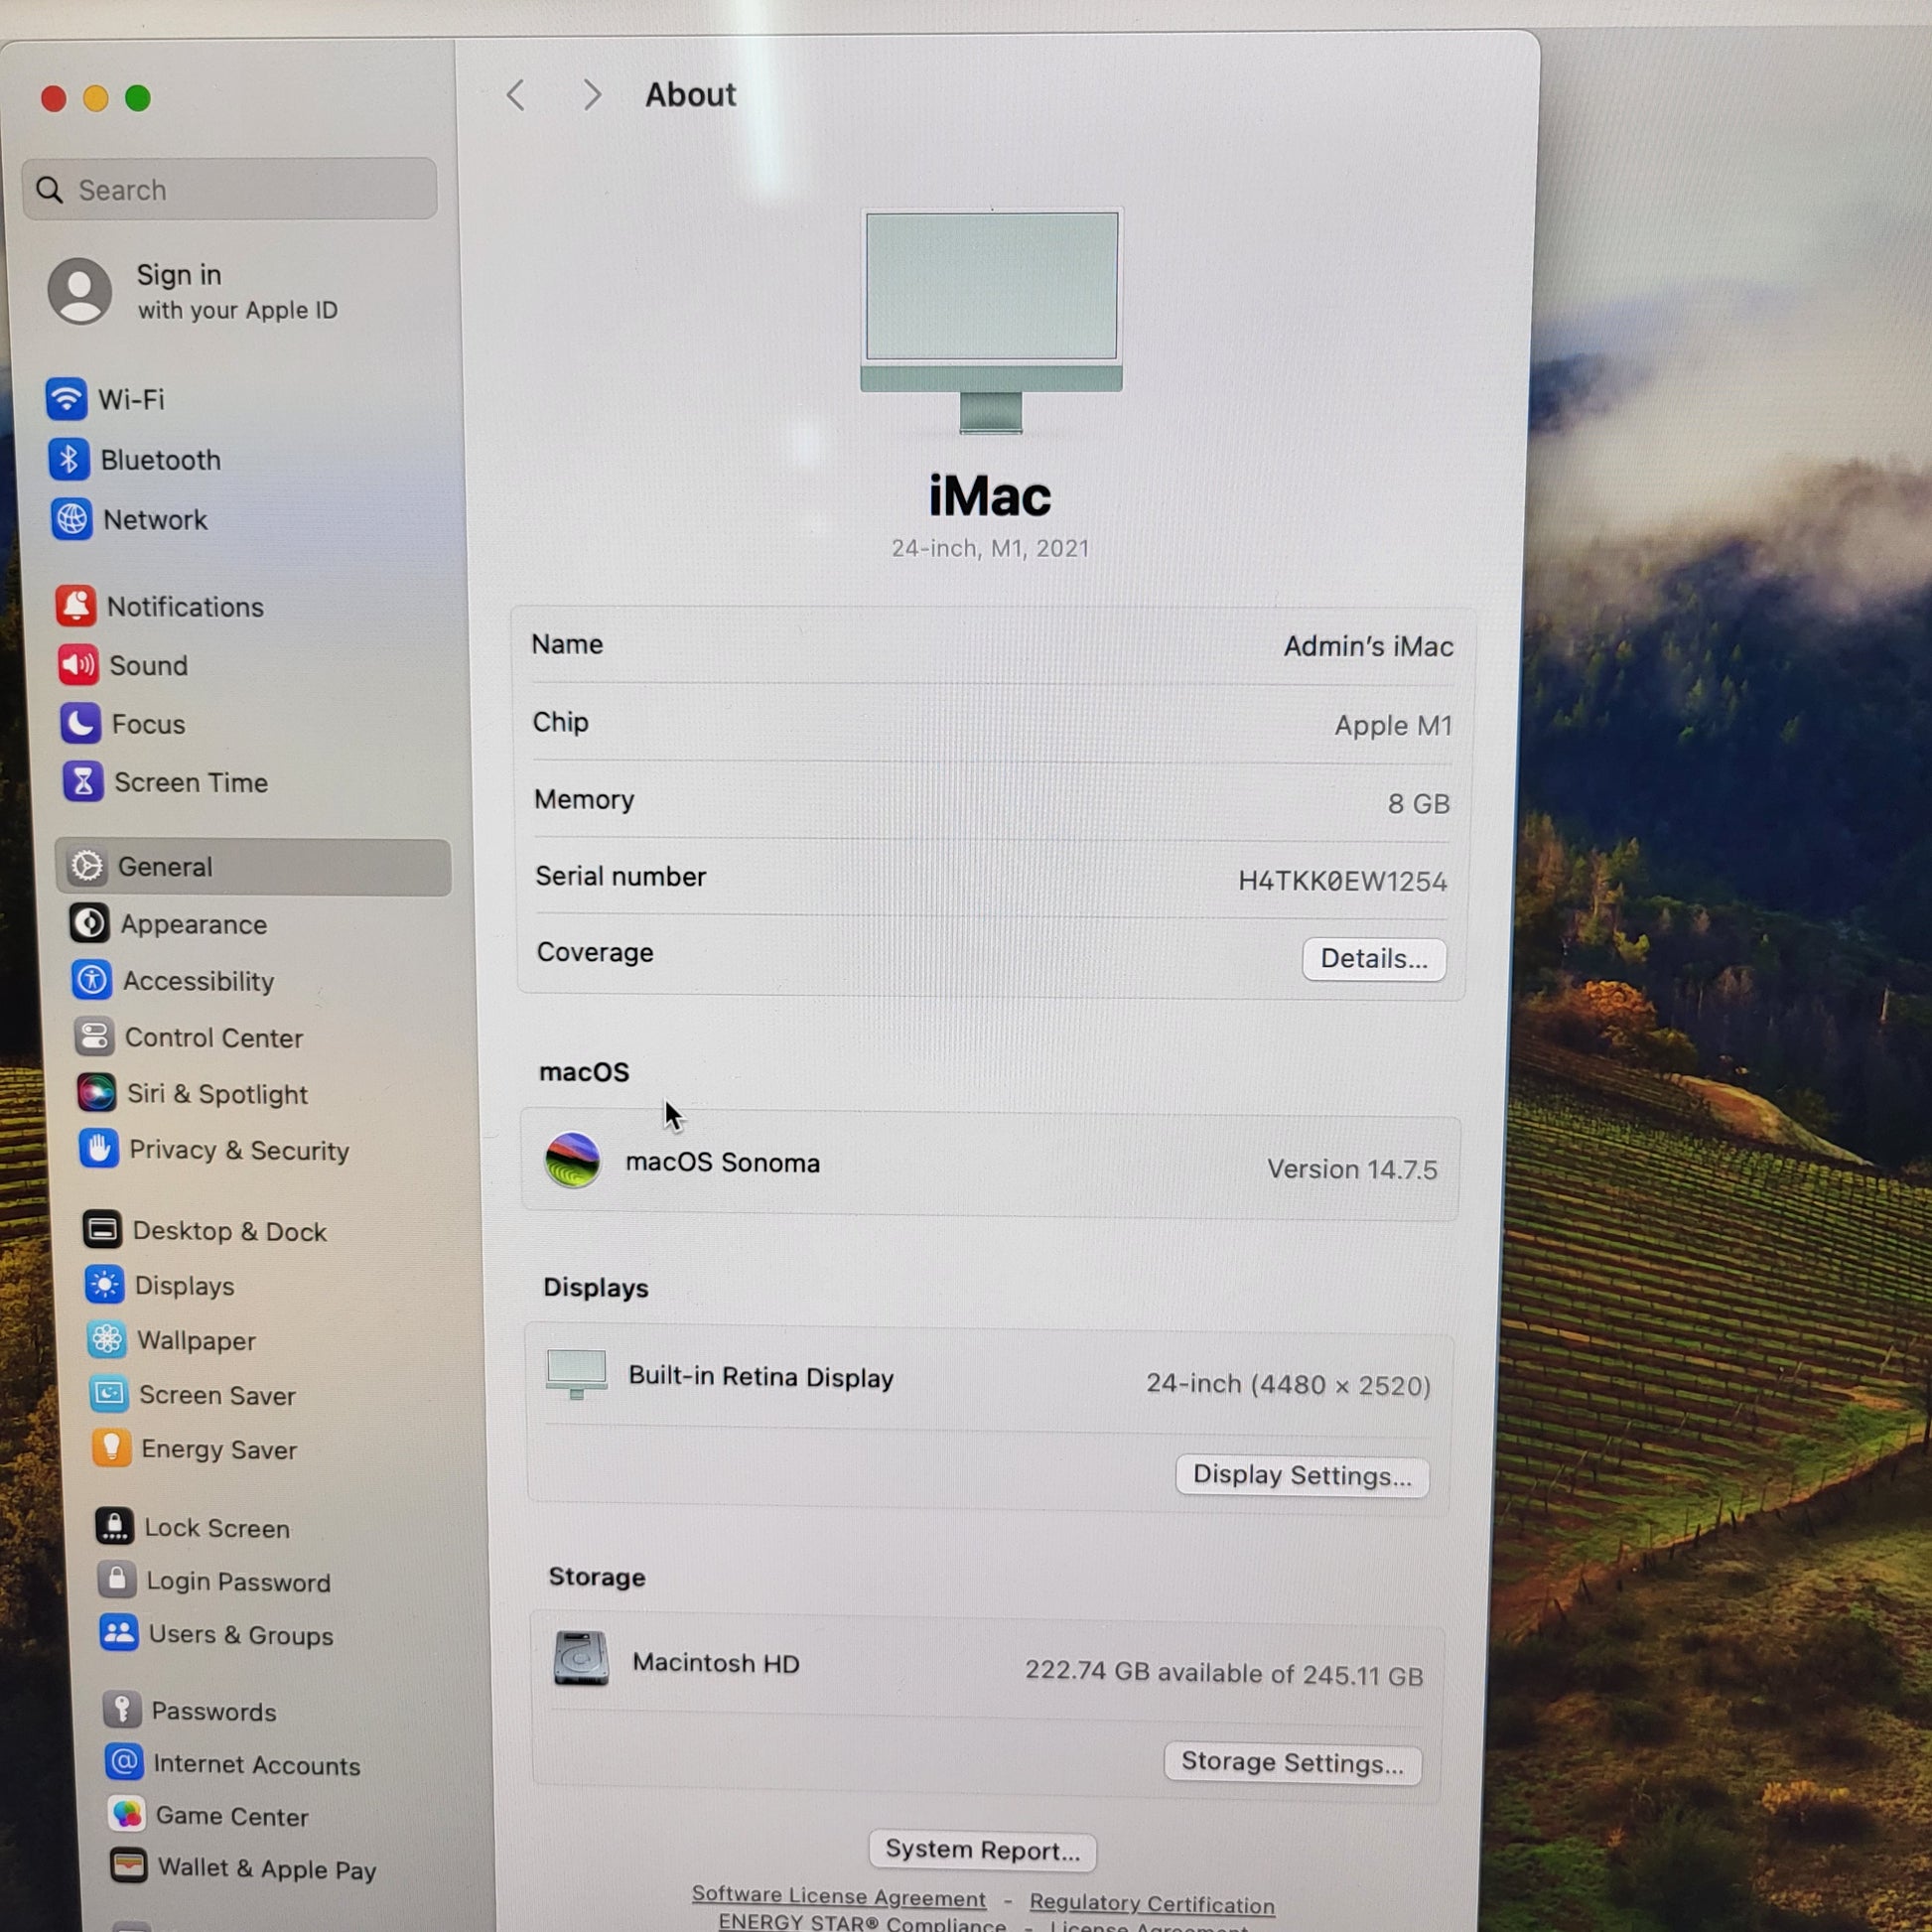Click in the Search field

coord(230,189)
